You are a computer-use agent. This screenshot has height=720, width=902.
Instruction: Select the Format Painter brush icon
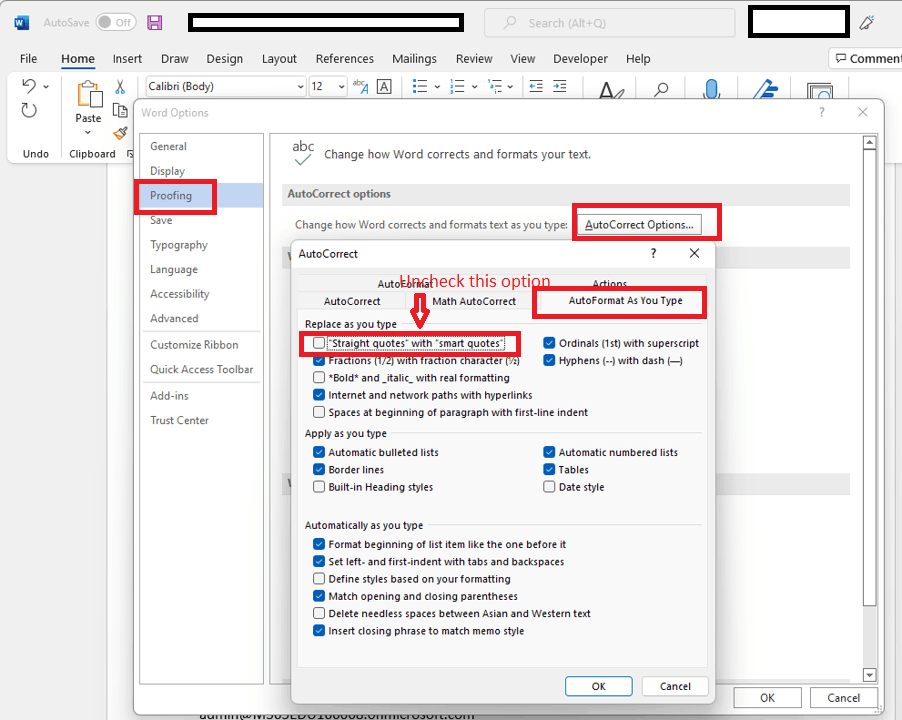[120, 133]
